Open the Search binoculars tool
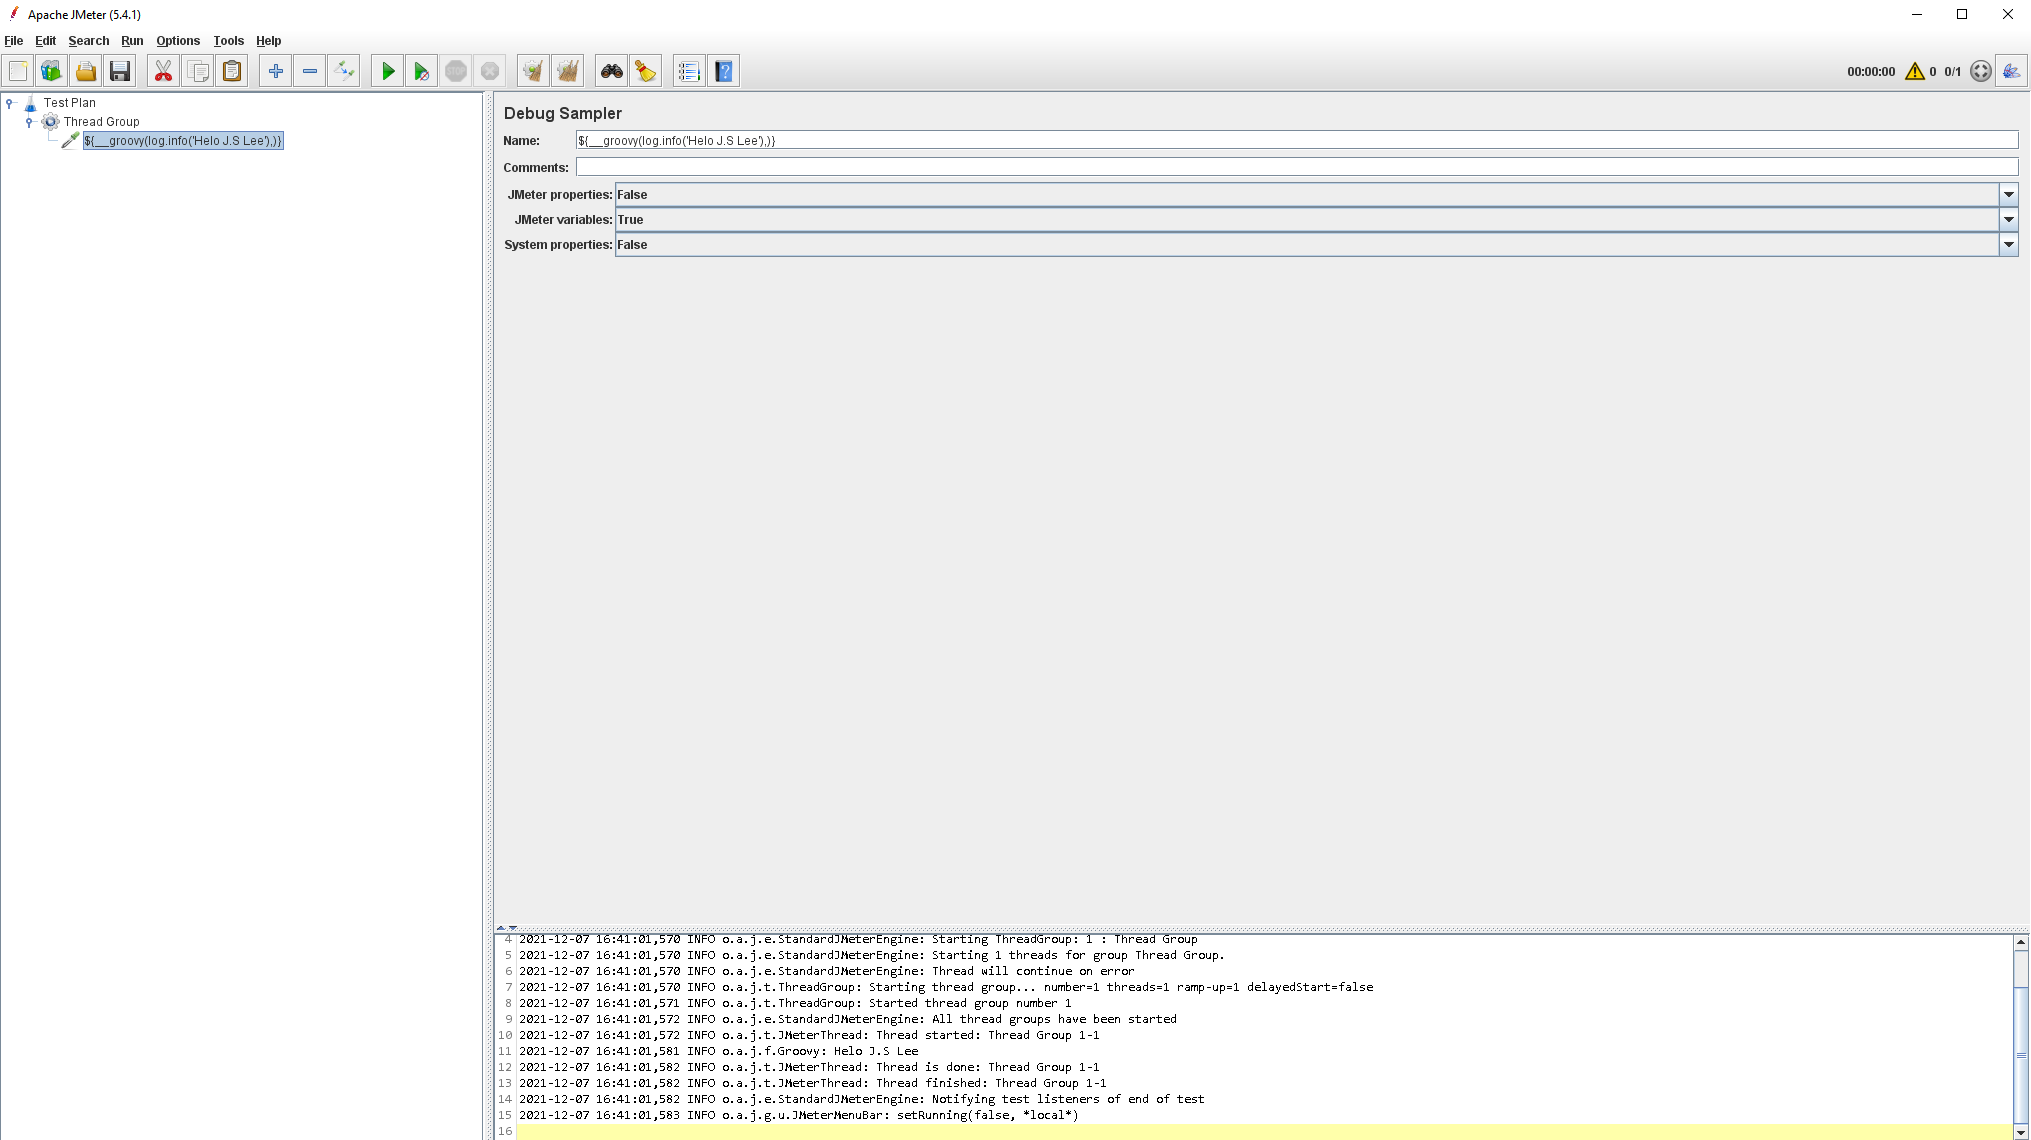 611,71
